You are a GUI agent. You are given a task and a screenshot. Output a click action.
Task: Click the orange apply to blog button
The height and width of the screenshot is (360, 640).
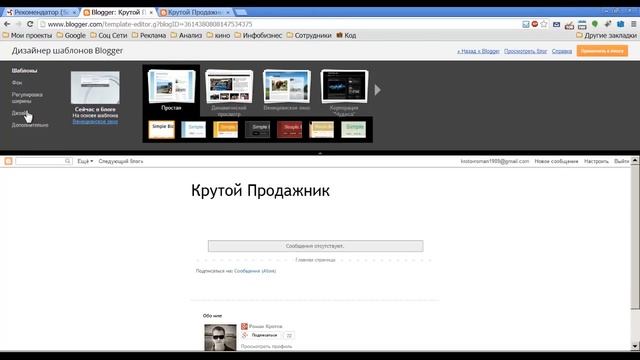pyautogui.click(x=602, y=51)
